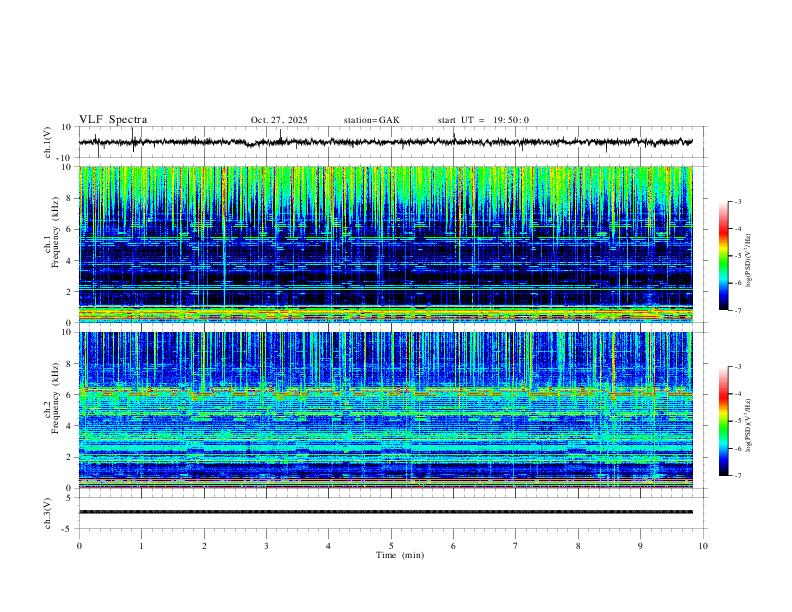This screenshot has width=792, height=612.
Task: Click the "2" kHz tick on ch.2 frequency axis
Action: click(70, 457)
